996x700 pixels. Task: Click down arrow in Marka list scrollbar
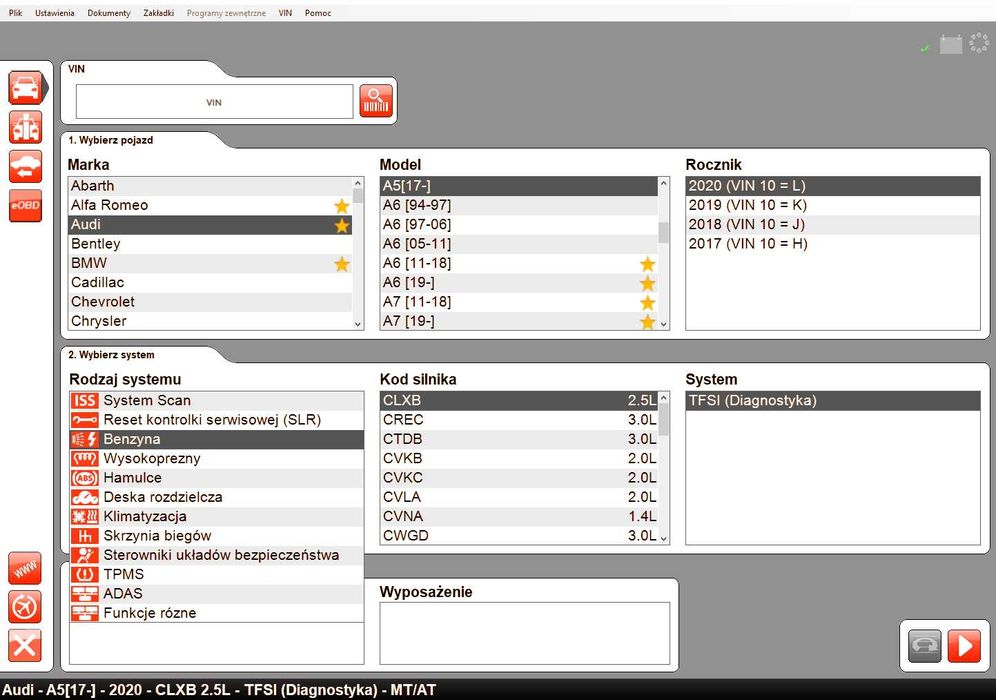click(358, 324)
